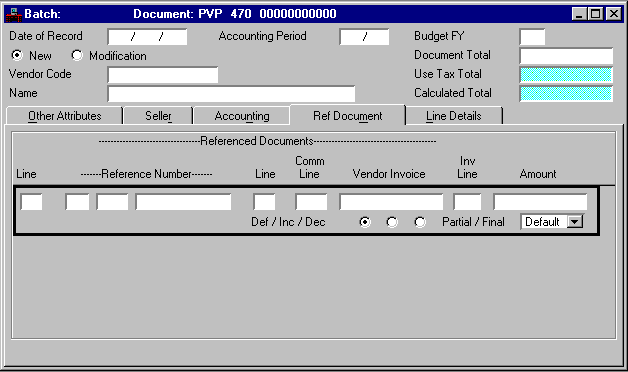Click the Document Total field
The width and height of the screenshot is (628, 372).
pos(566,56)
